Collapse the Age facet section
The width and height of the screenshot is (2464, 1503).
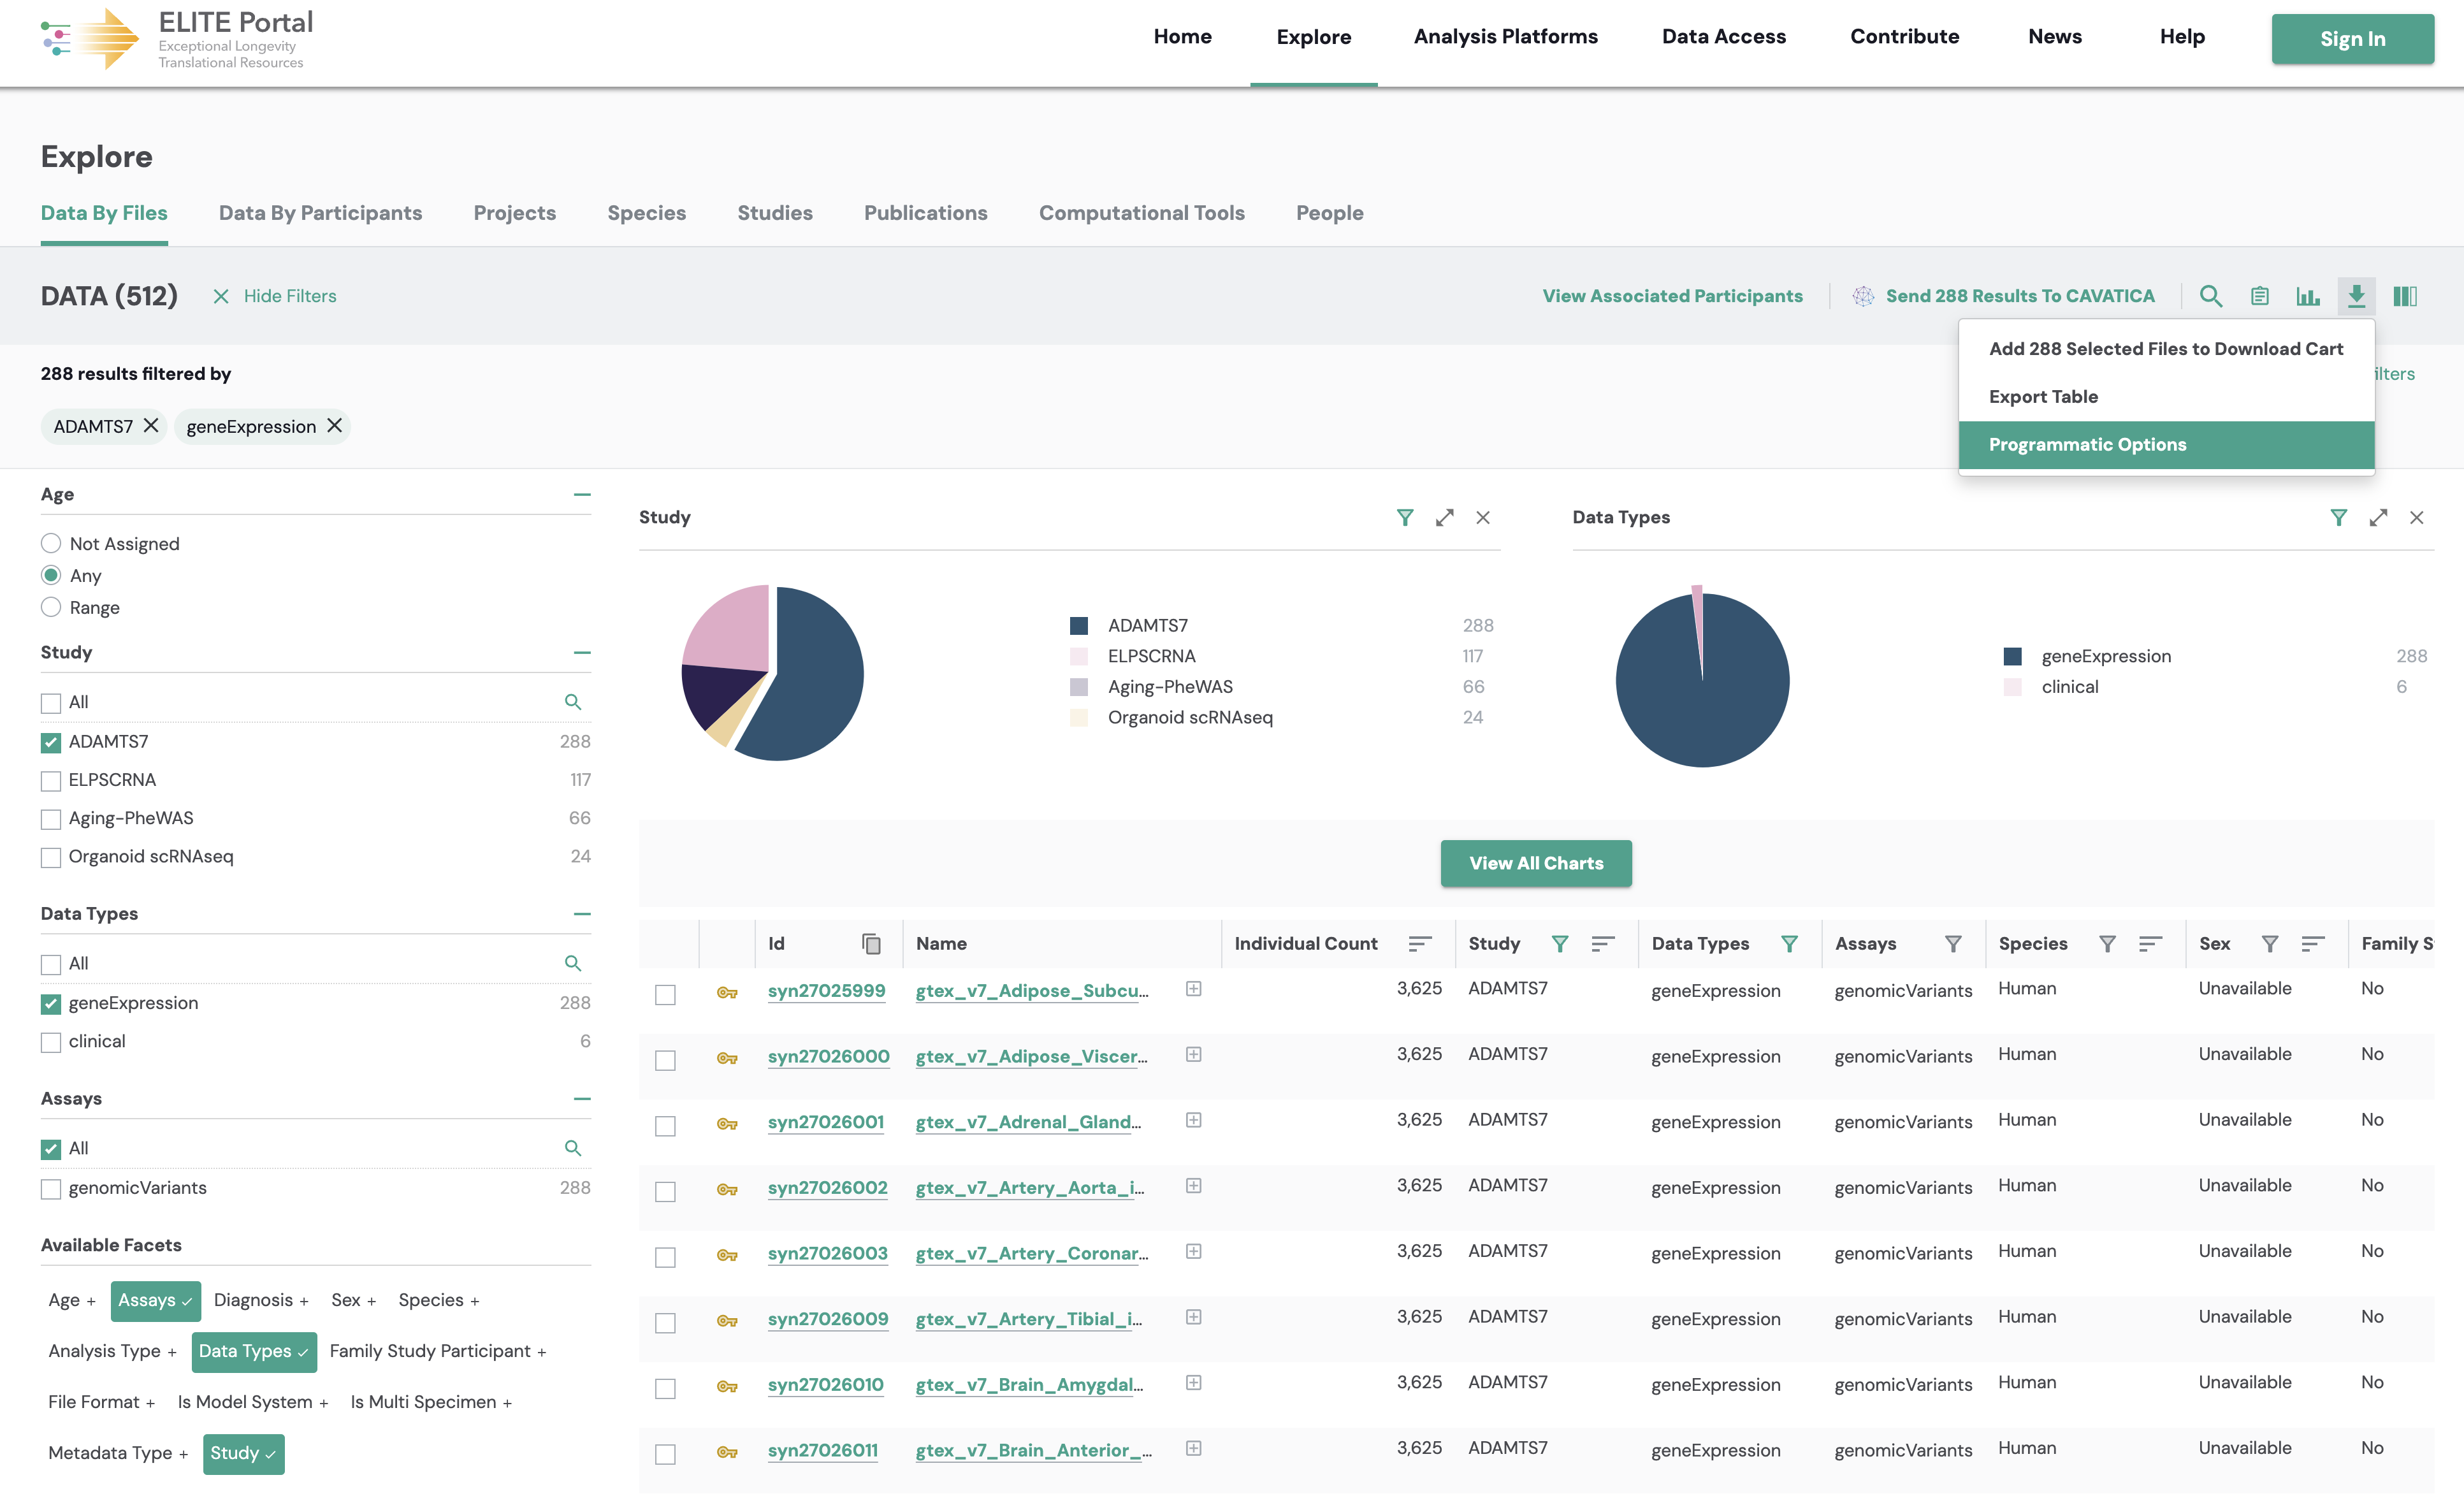pyautogui.click(x=582, y=494)
